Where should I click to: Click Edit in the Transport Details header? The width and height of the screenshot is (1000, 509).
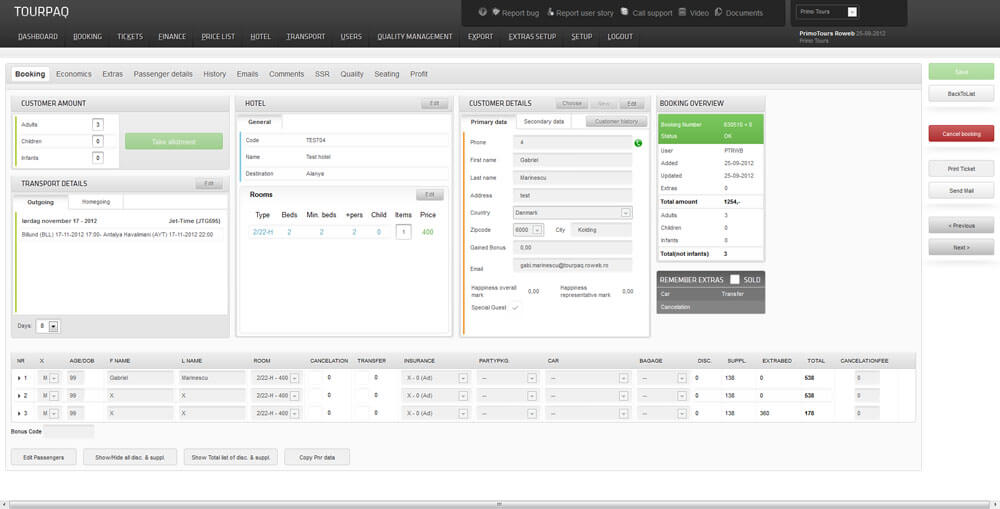209,184
